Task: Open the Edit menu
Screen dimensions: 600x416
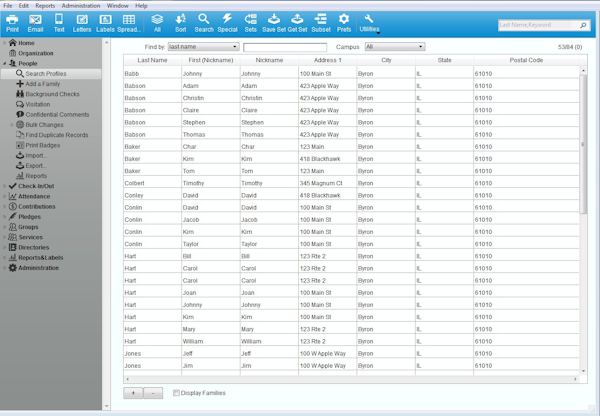Action: tap(24, 6)
